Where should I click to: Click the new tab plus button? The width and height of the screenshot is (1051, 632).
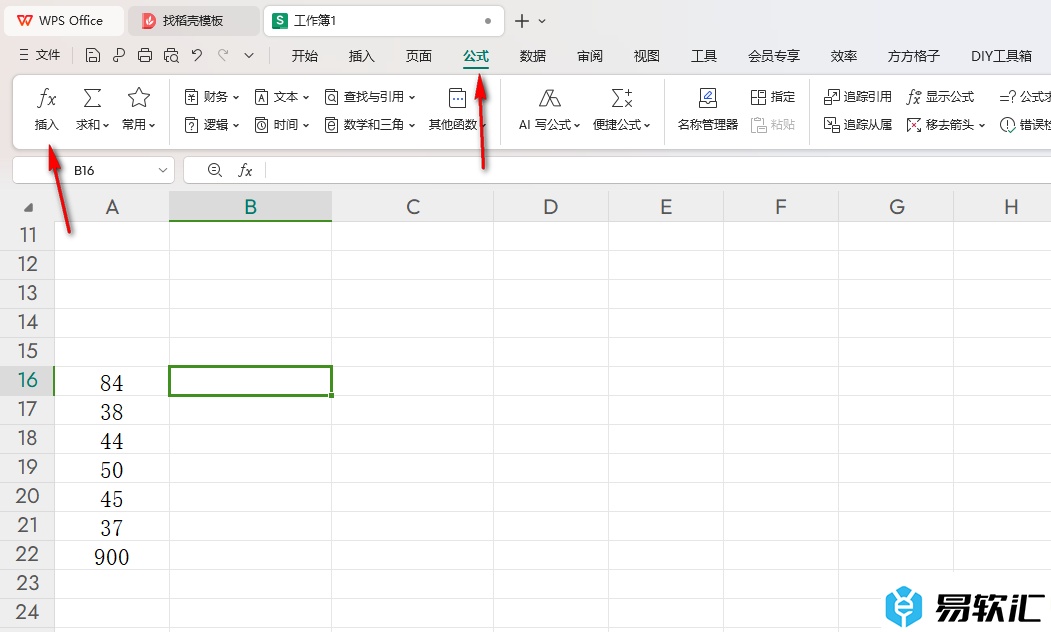tap(521, 21)
